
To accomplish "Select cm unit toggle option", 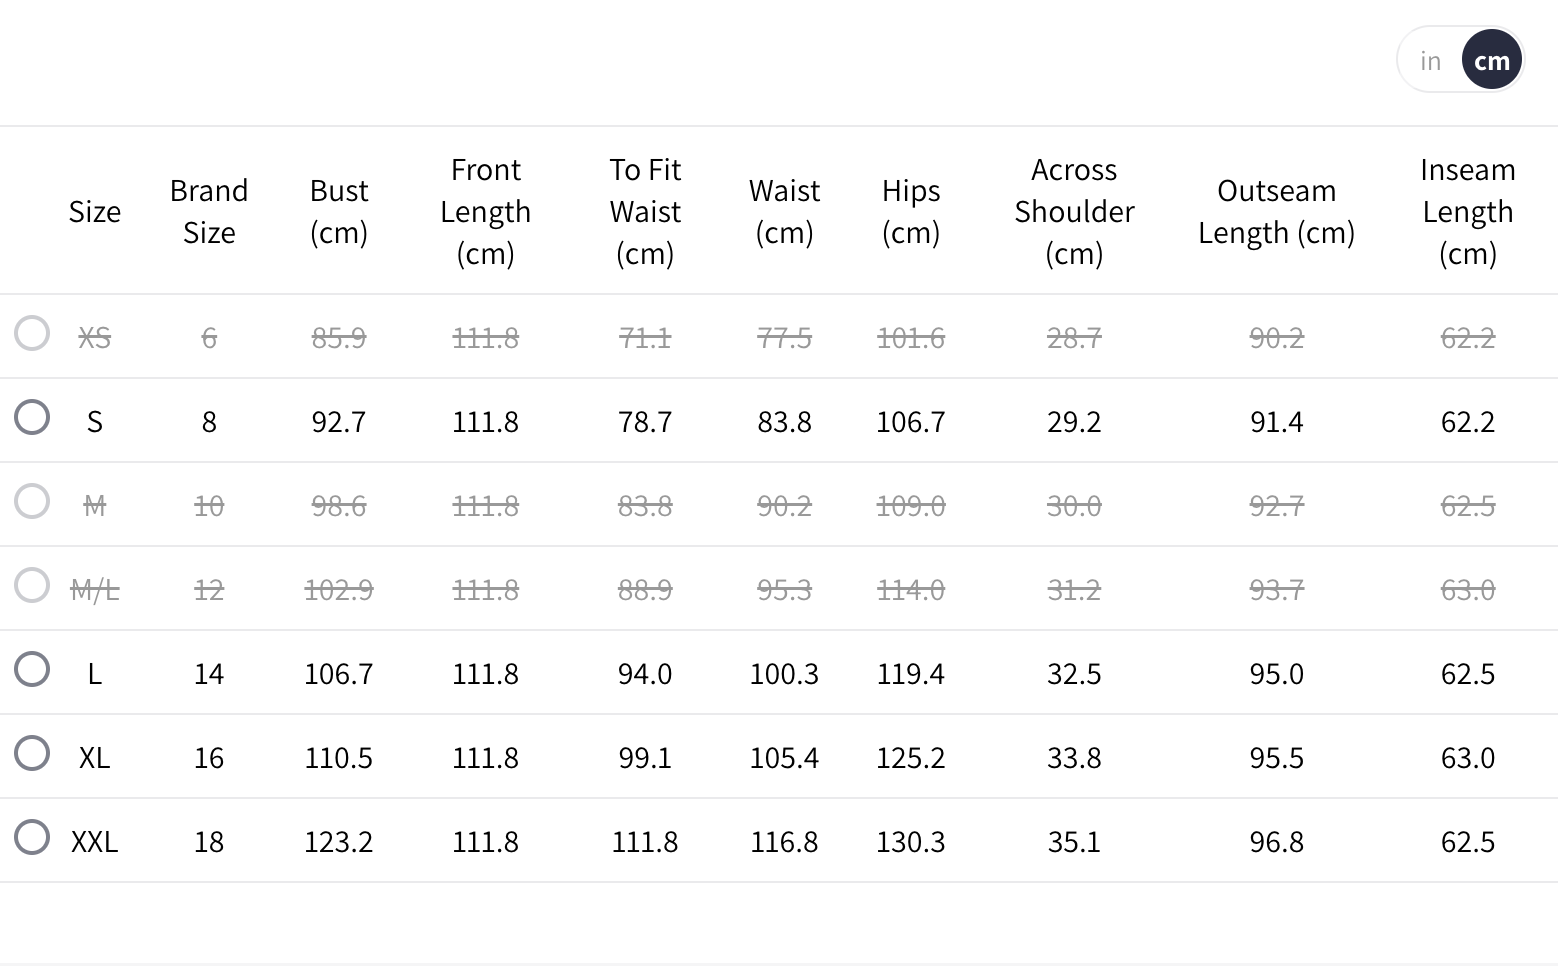I will point(1491,61).
